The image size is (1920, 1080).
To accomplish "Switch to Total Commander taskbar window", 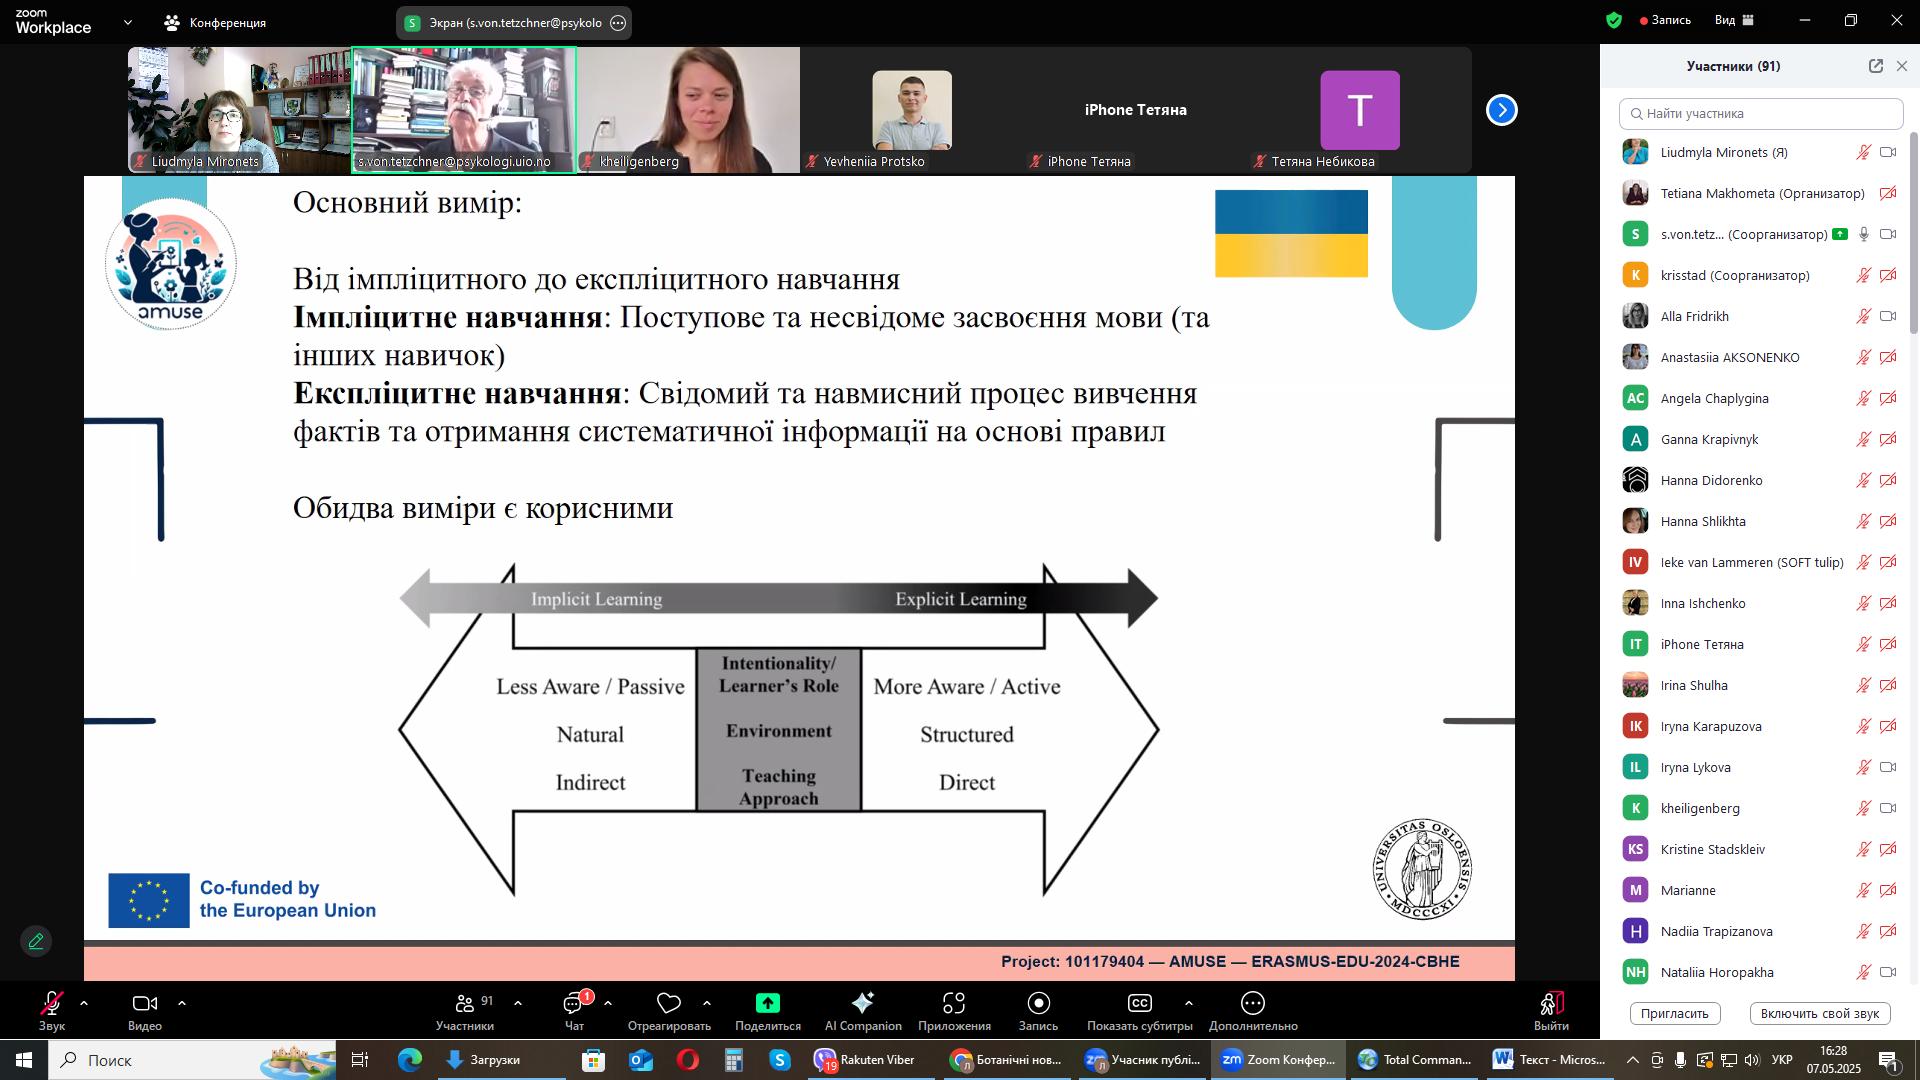I will coord(1412,1060).
